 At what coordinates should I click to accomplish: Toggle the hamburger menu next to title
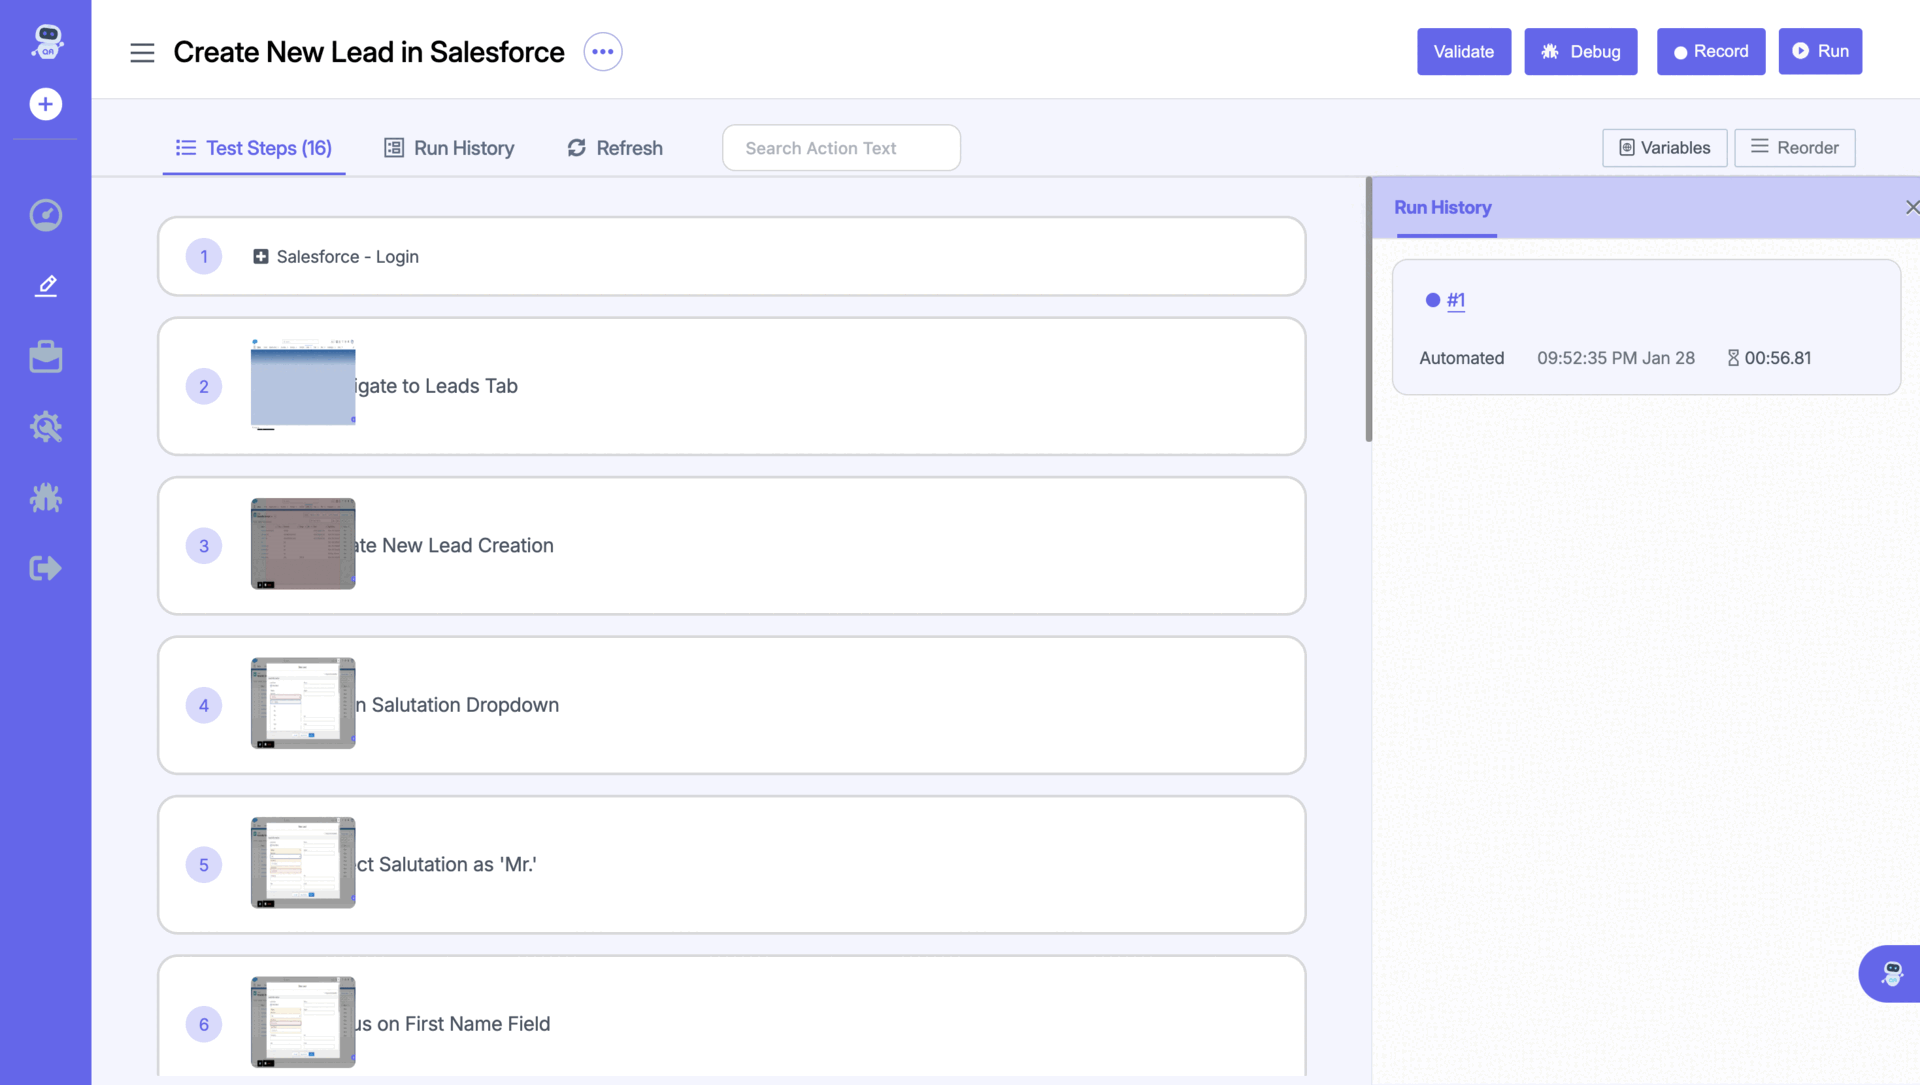click(x=142, y=52)
